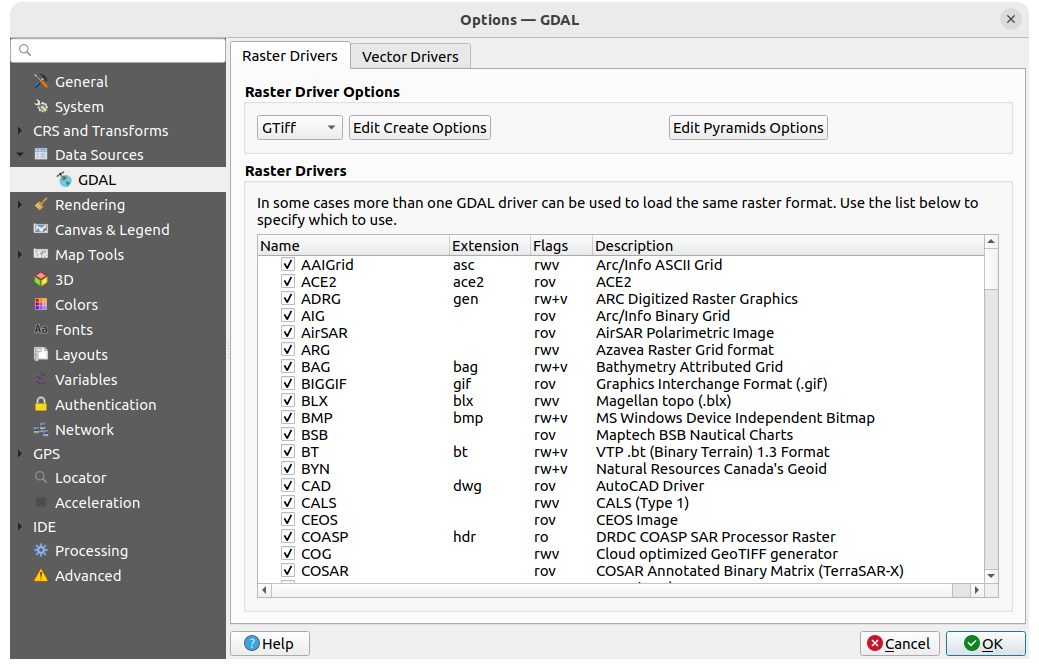Select the System gear icon
The height and width of the screenshot is (669, 1039).
click(41, 107)
